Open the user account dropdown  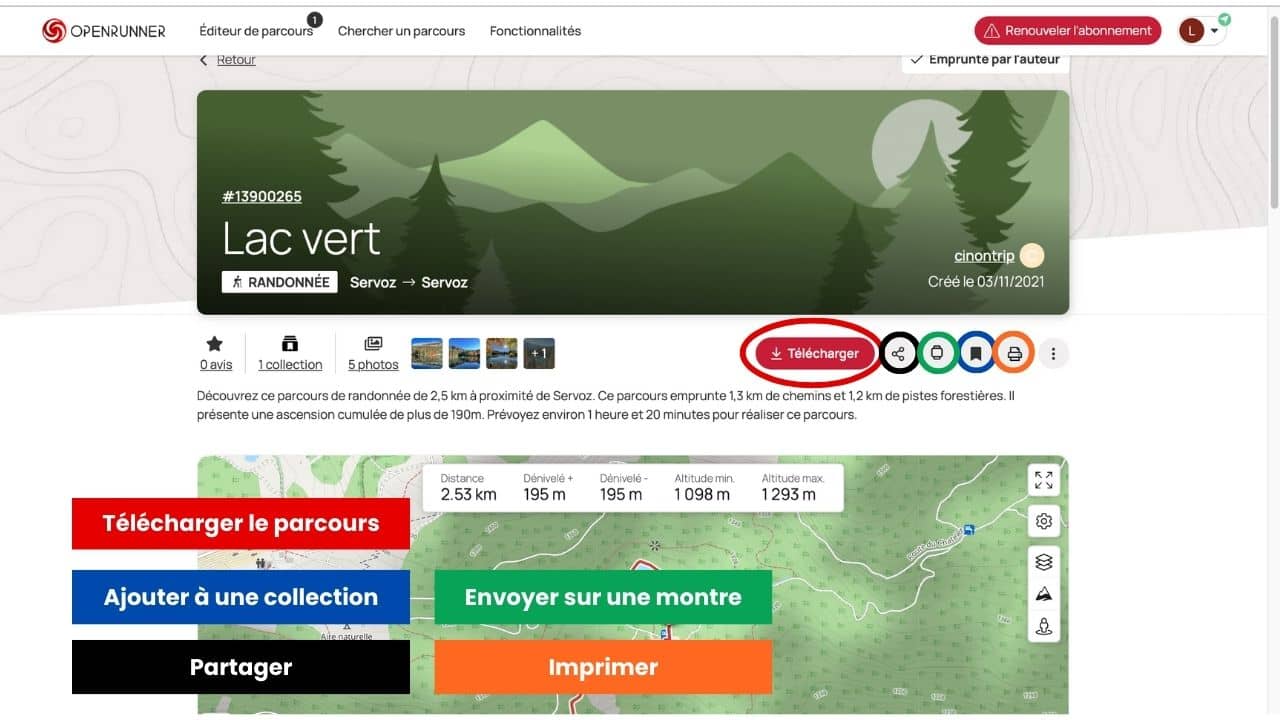[x=1202, y=31]
